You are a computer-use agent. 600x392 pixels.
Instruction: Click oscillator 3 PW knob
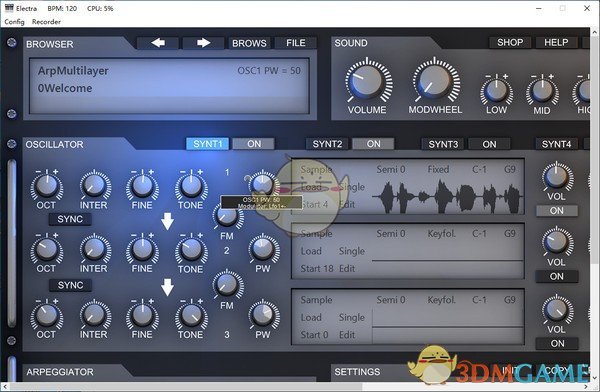tap(263, 315)
